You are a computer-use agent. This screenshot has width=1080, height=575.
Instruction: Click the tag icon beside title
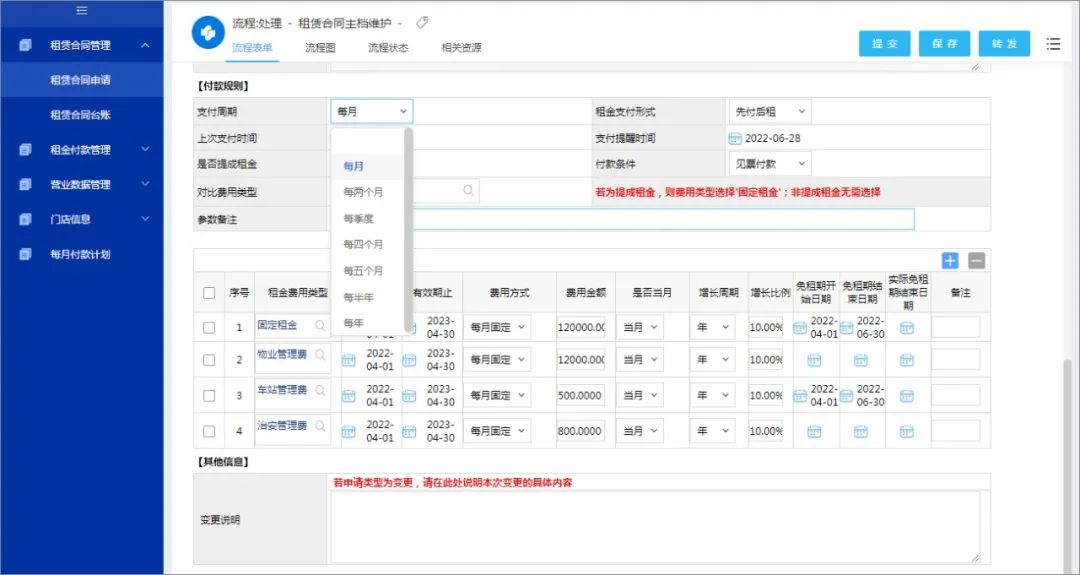click(422, 23)
